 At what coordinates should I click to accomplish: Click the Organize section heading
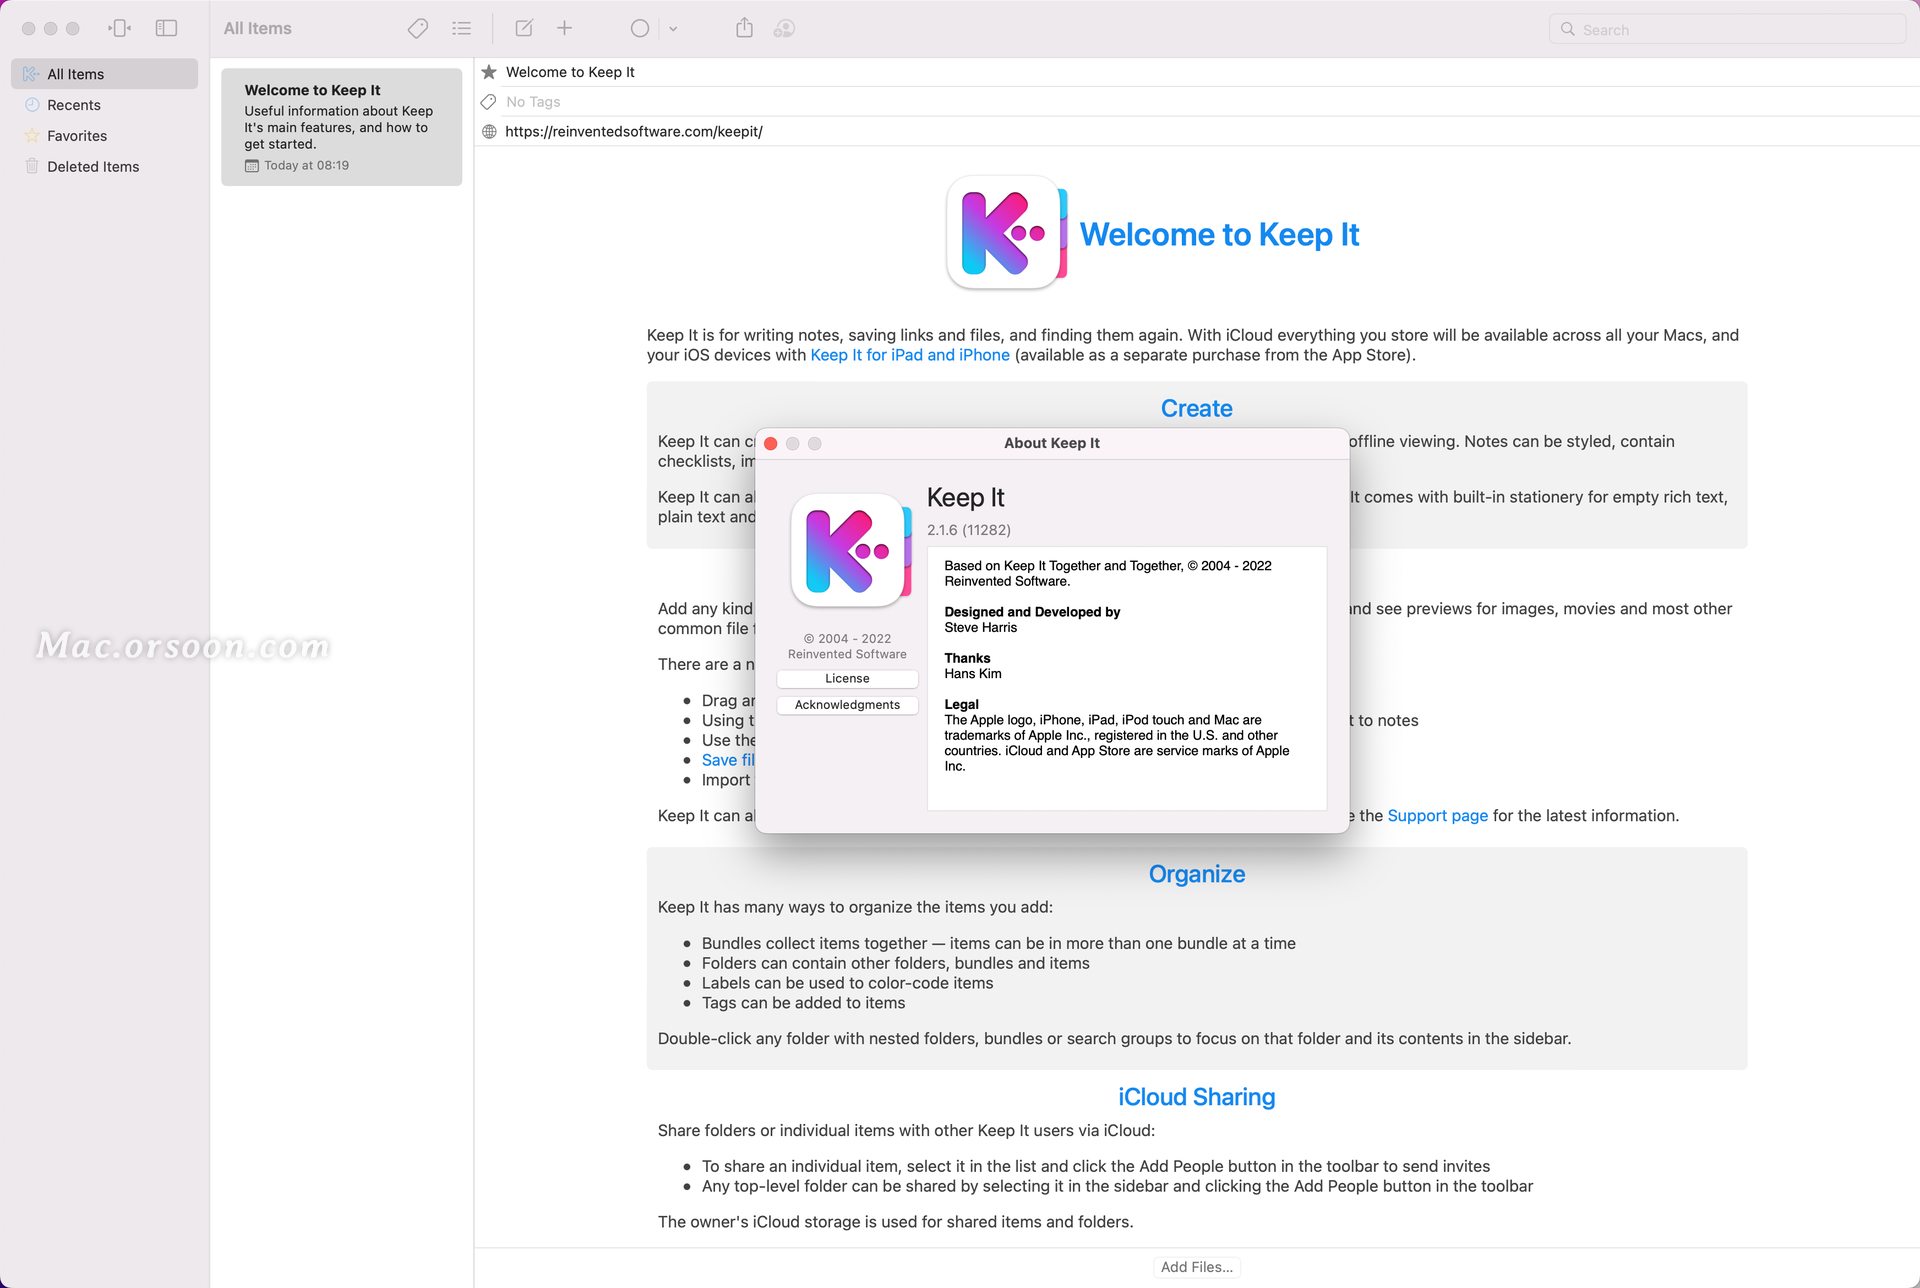click(x=1197, y=874)
